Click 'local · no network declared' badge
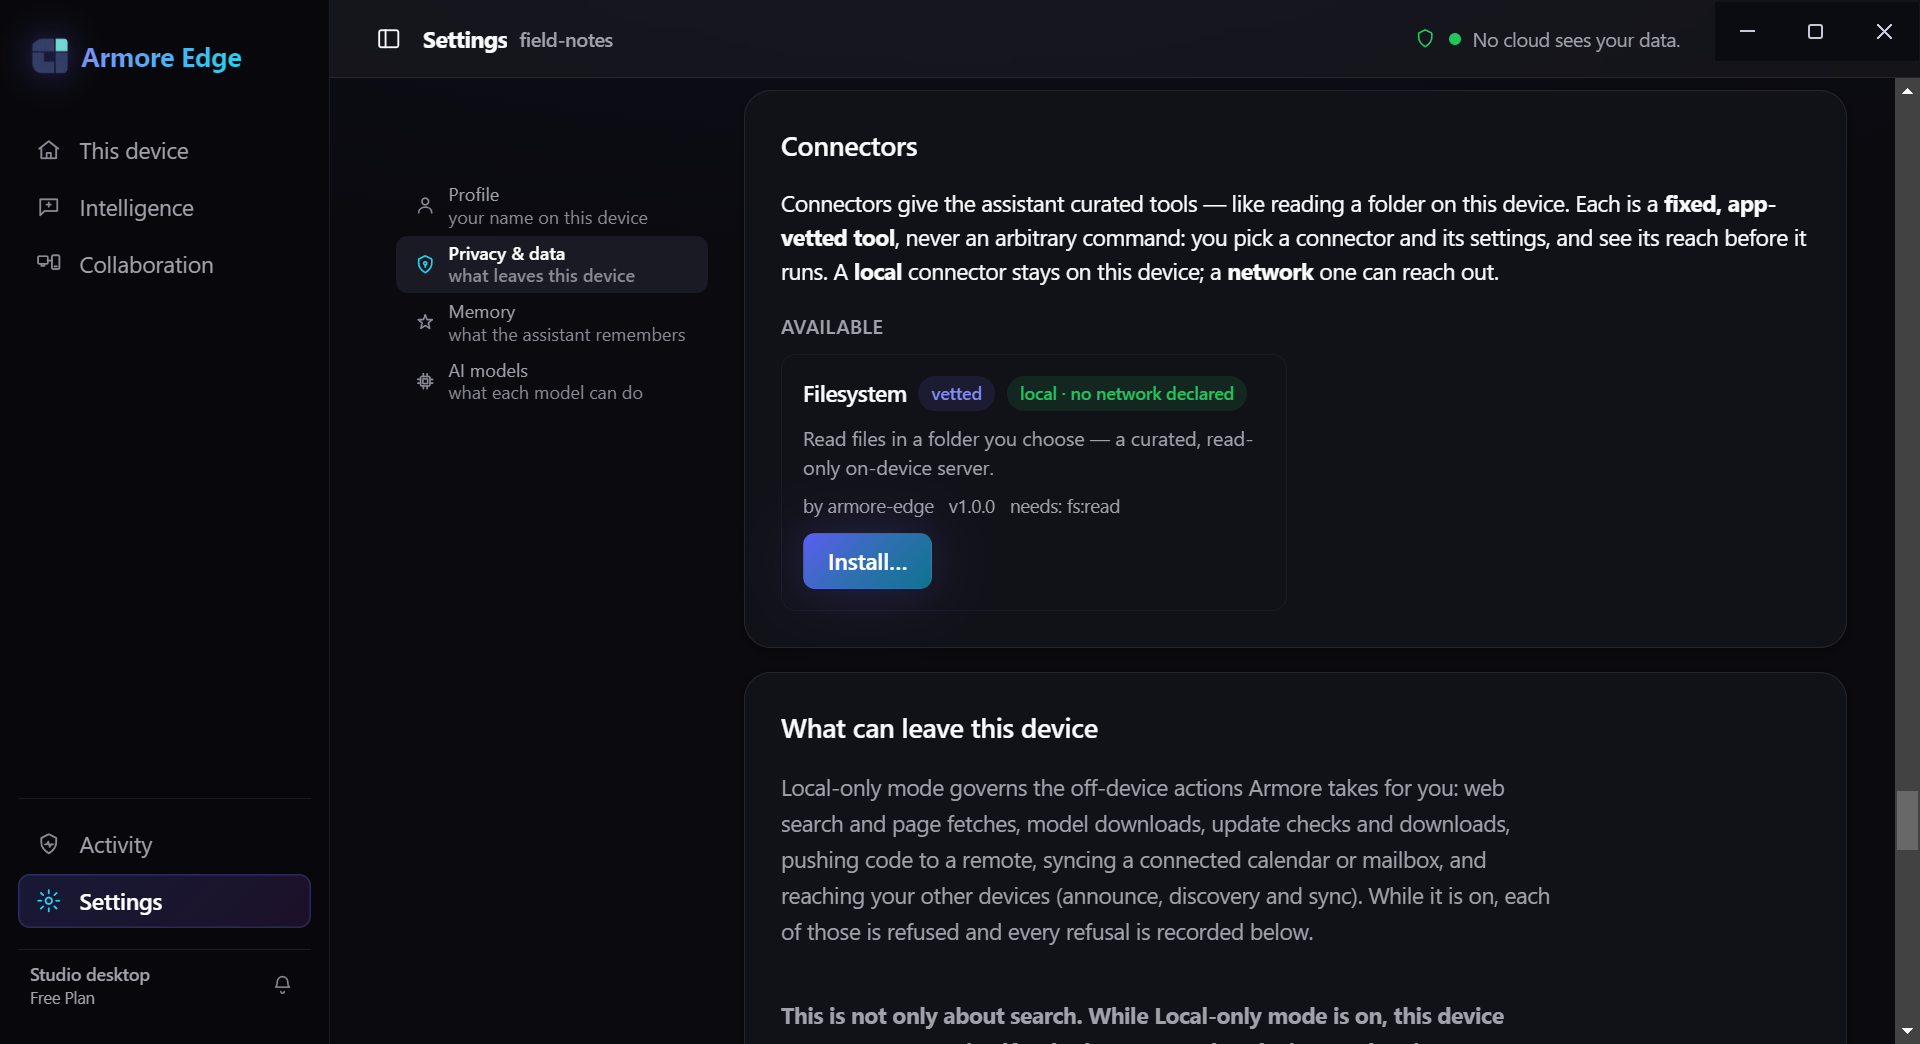Viewport: 1920px width, 1044px height. pyautogui.click(x=1126, y=394)
